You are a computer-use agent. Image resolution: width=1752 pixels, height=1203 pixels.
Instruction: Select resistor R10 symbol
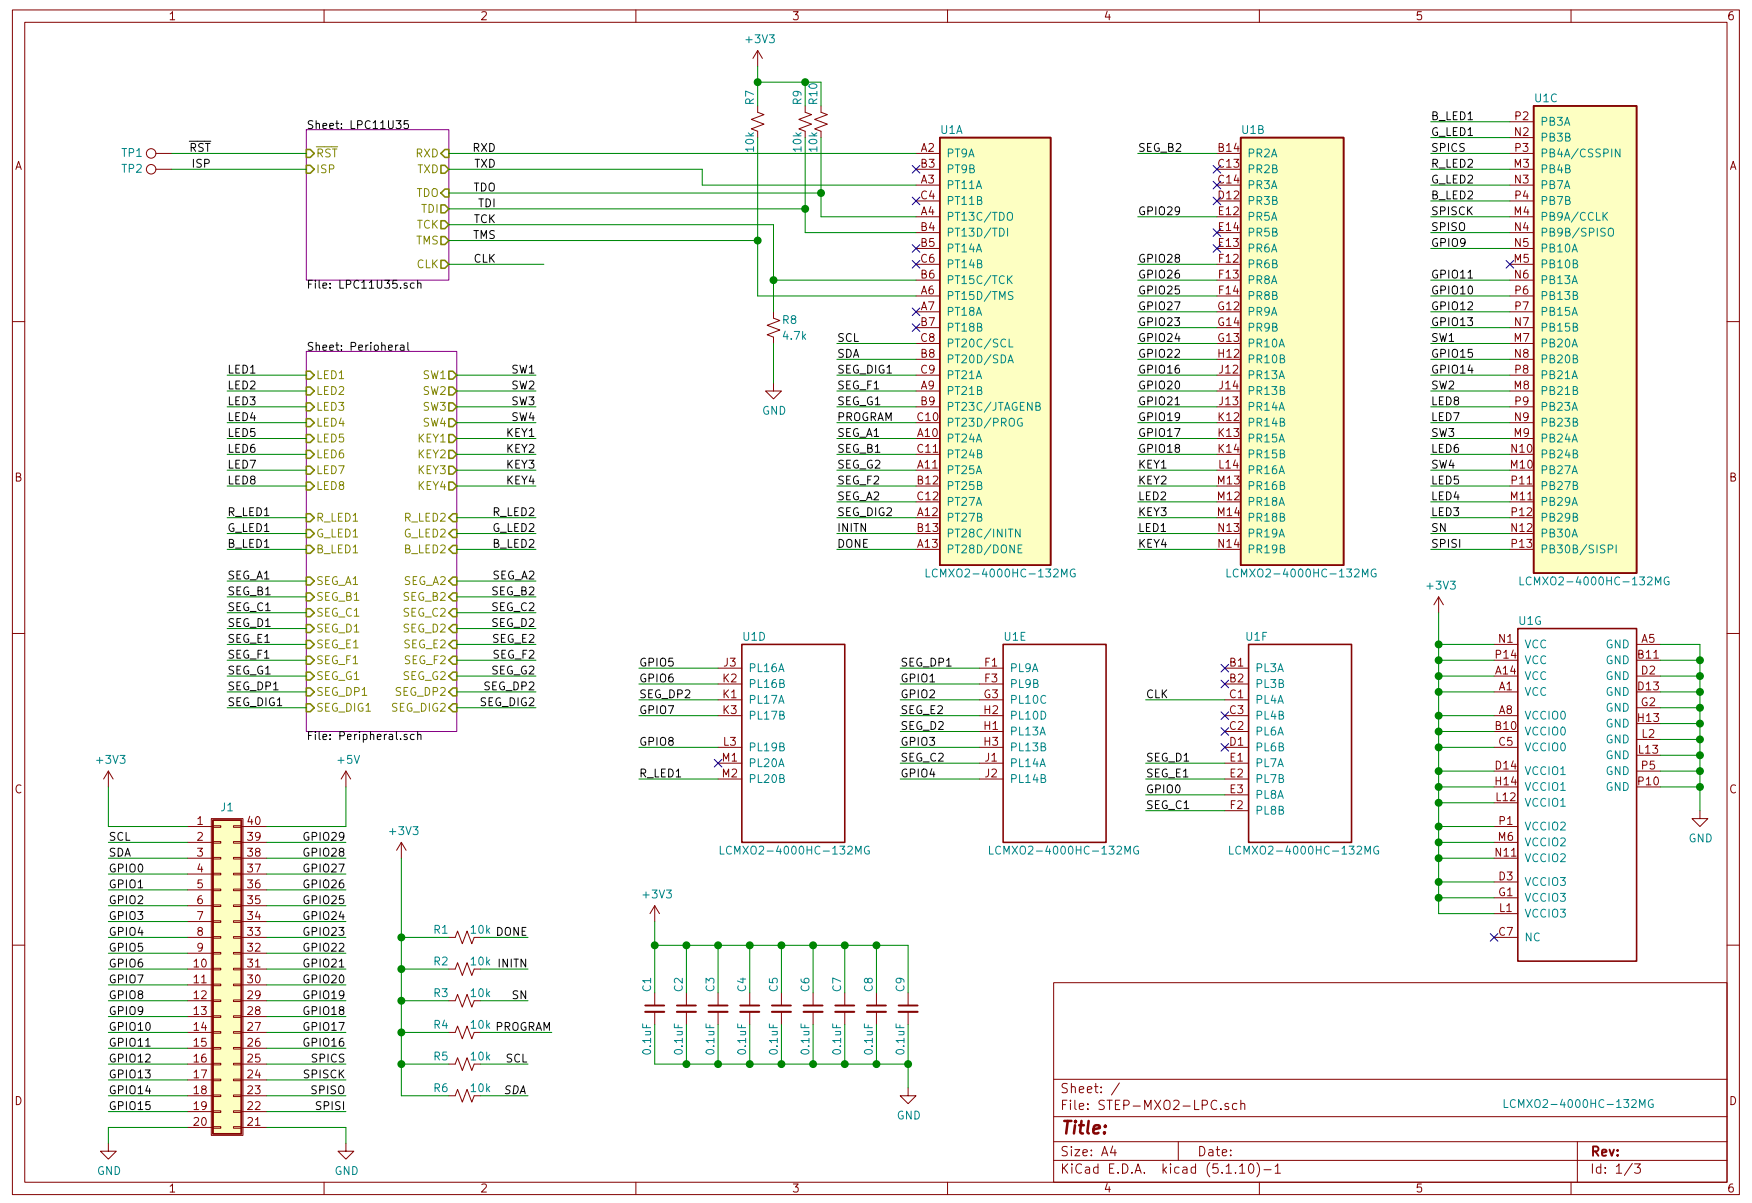click(821, 121)
